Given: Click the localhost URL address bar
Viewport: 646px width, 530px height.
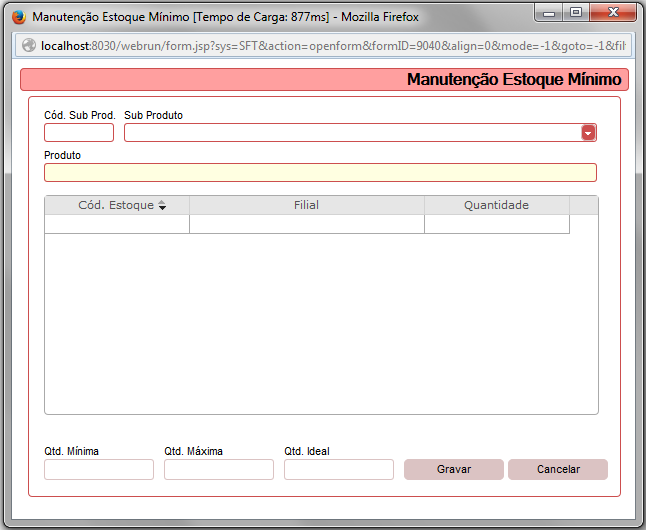Looking at the screenshot, I should (323, 45).
